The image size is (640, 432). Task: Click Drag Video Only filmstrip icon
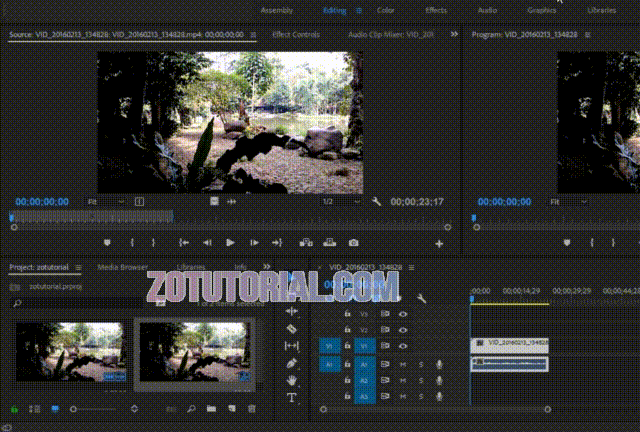click(214, 201)
